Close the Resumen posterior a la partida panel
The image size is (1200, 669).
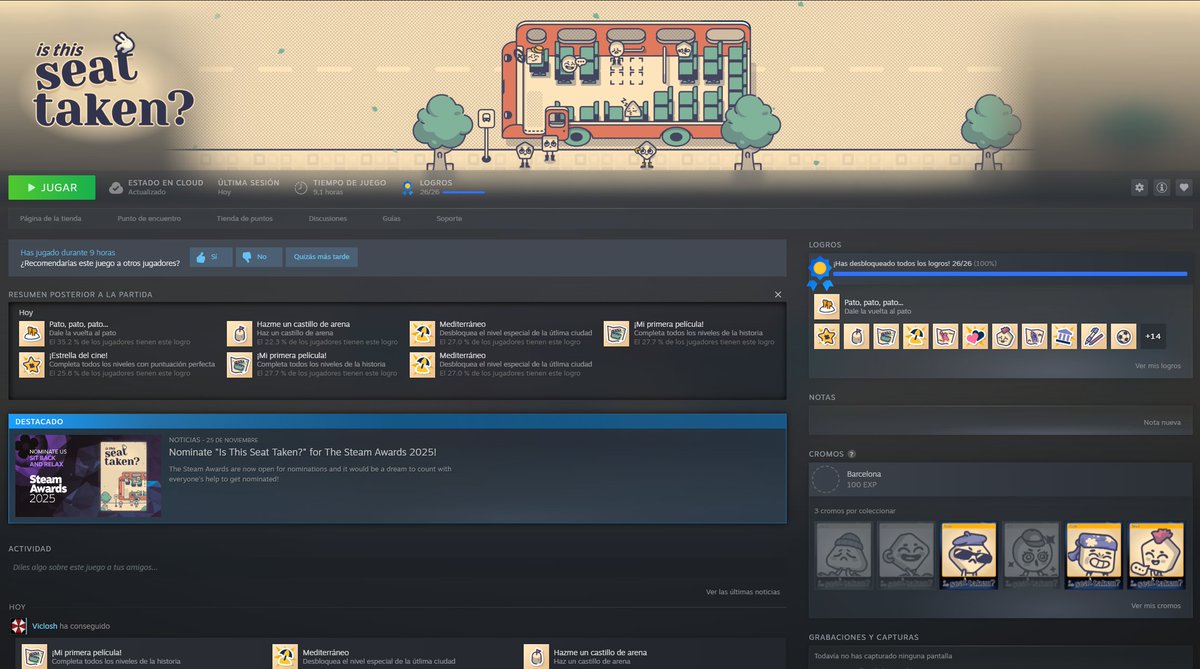point(778,294)
